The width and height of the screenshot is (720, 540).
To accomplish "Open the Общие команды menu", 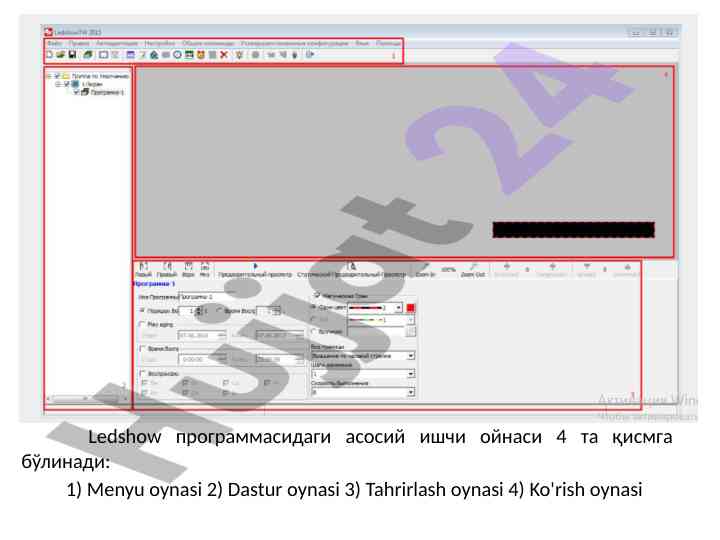I will pos(208,43).
